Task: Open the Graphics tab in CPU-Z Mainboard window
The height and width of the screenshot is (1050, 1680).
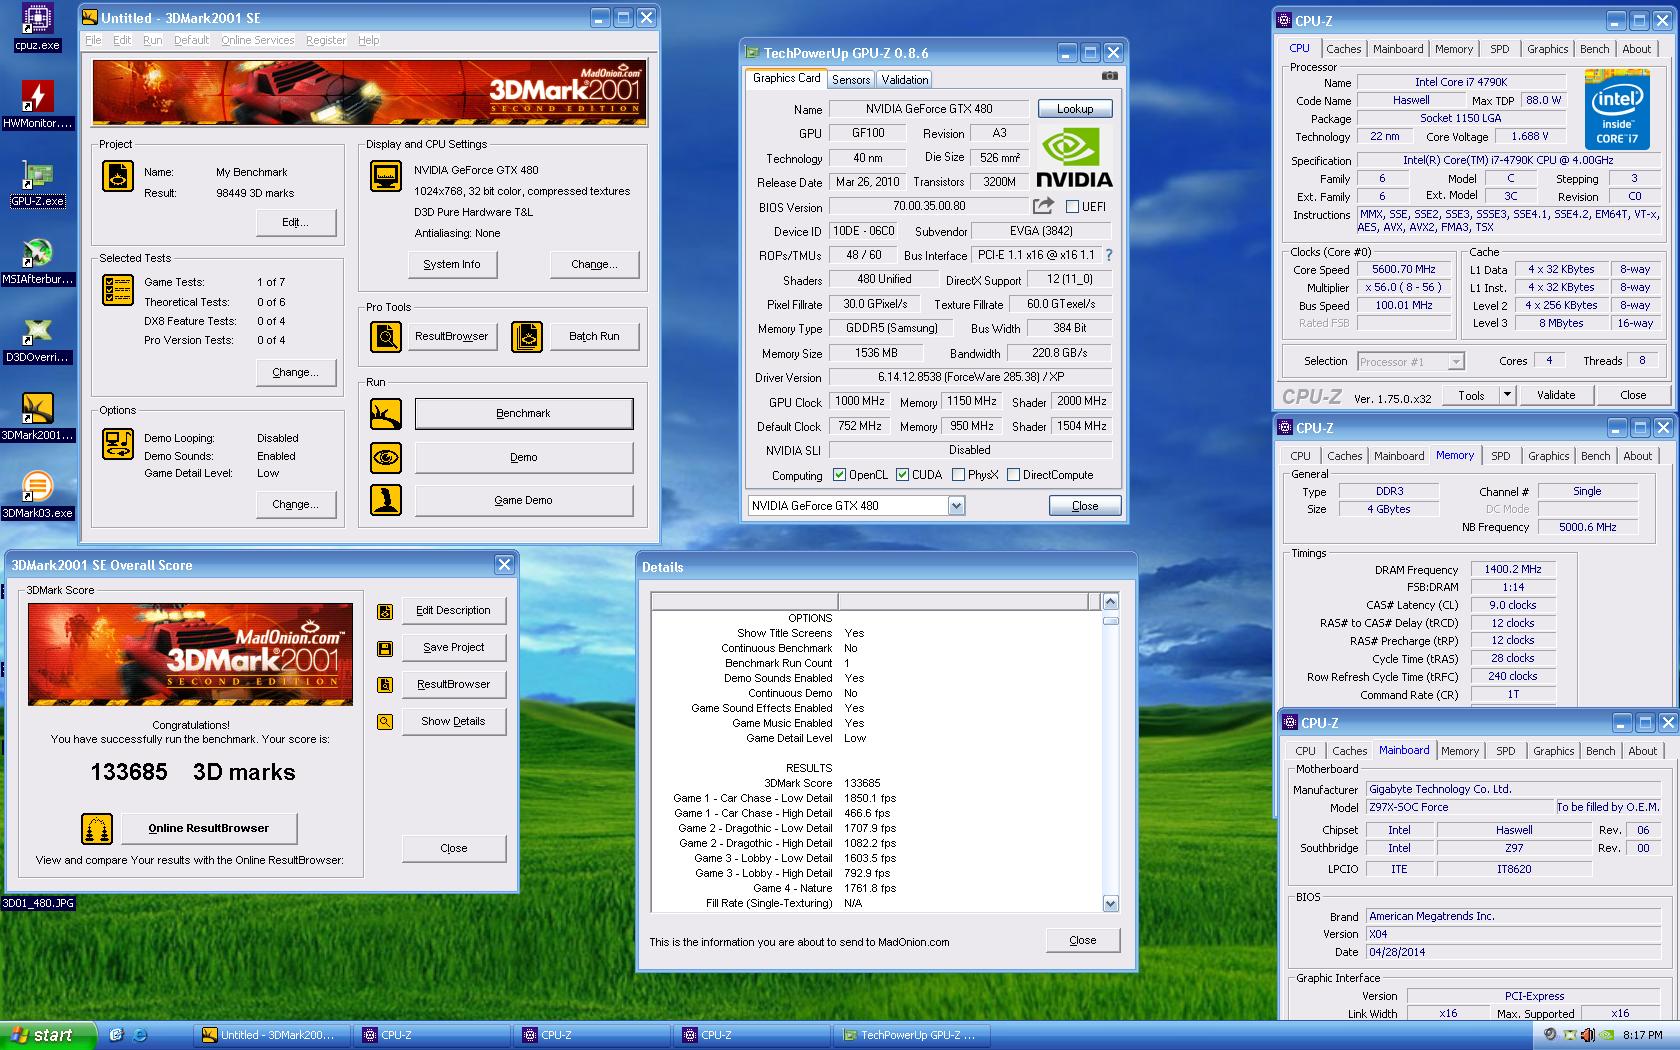Action: pos(1553,751)
